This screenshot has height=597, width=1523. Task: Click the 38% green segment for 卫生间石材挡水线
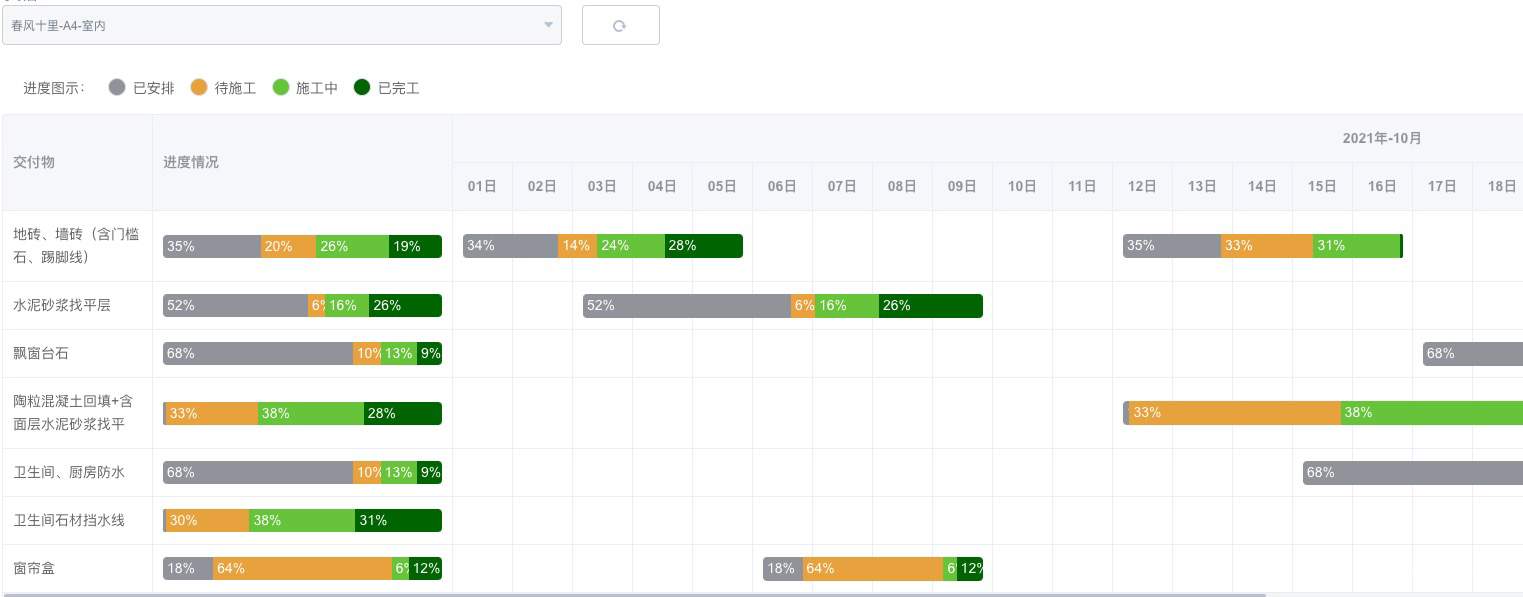coord(301,521)
